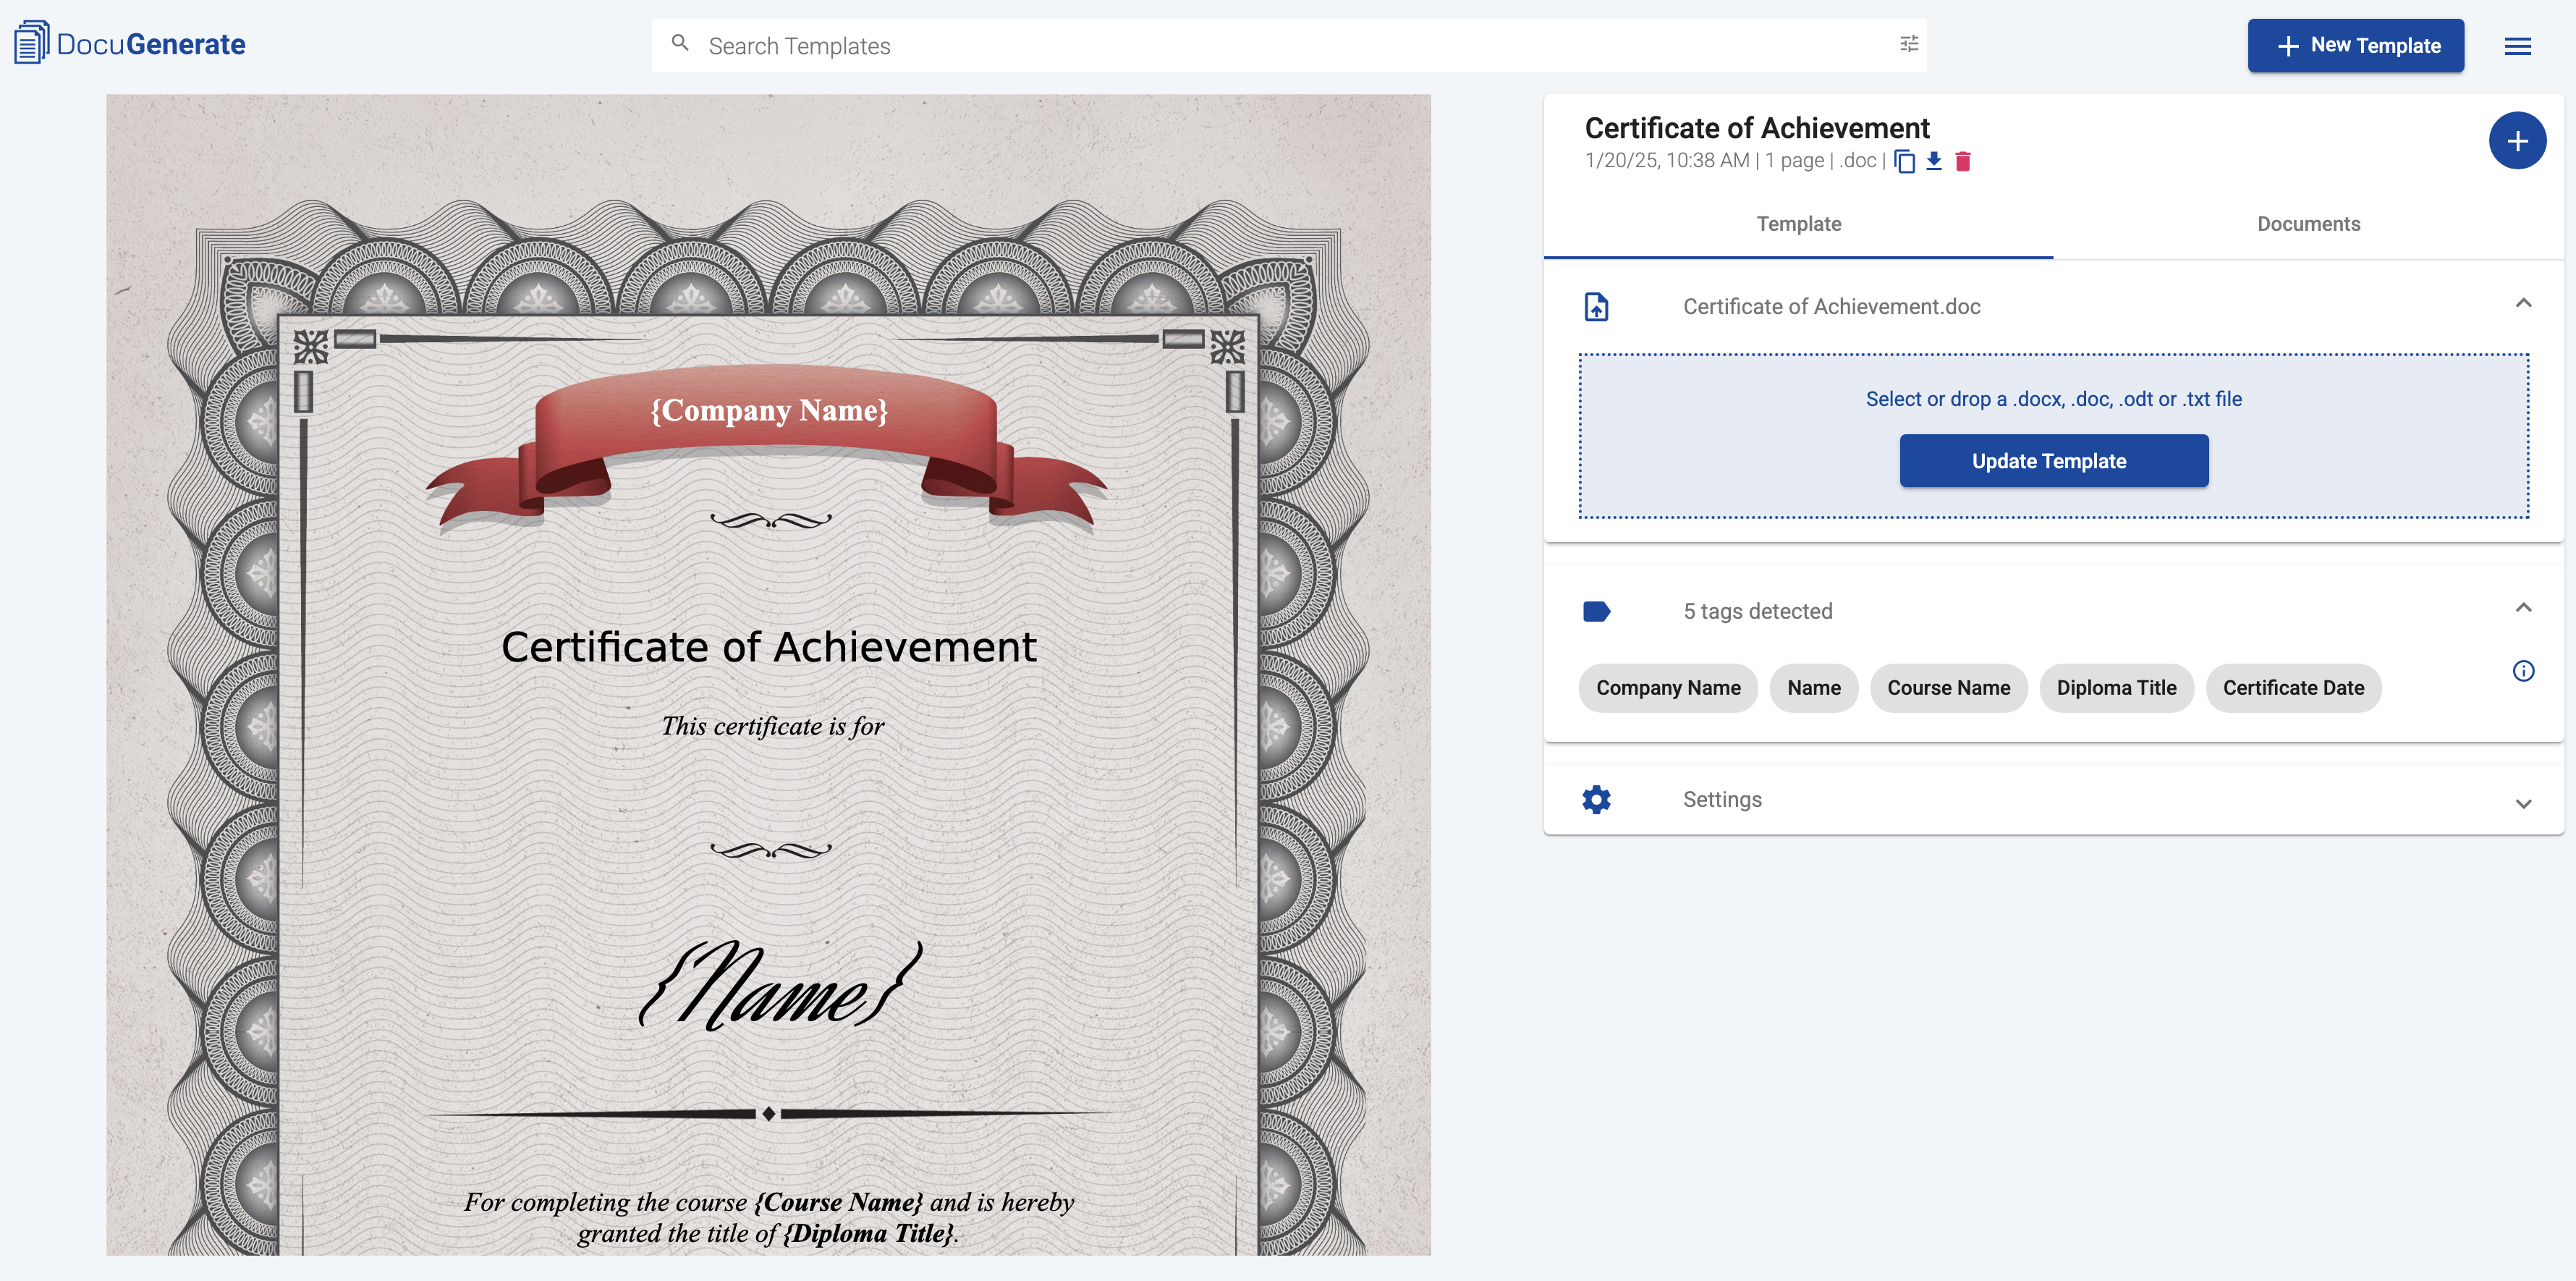
Task: Download the template file
Action: click(1933, 161)
